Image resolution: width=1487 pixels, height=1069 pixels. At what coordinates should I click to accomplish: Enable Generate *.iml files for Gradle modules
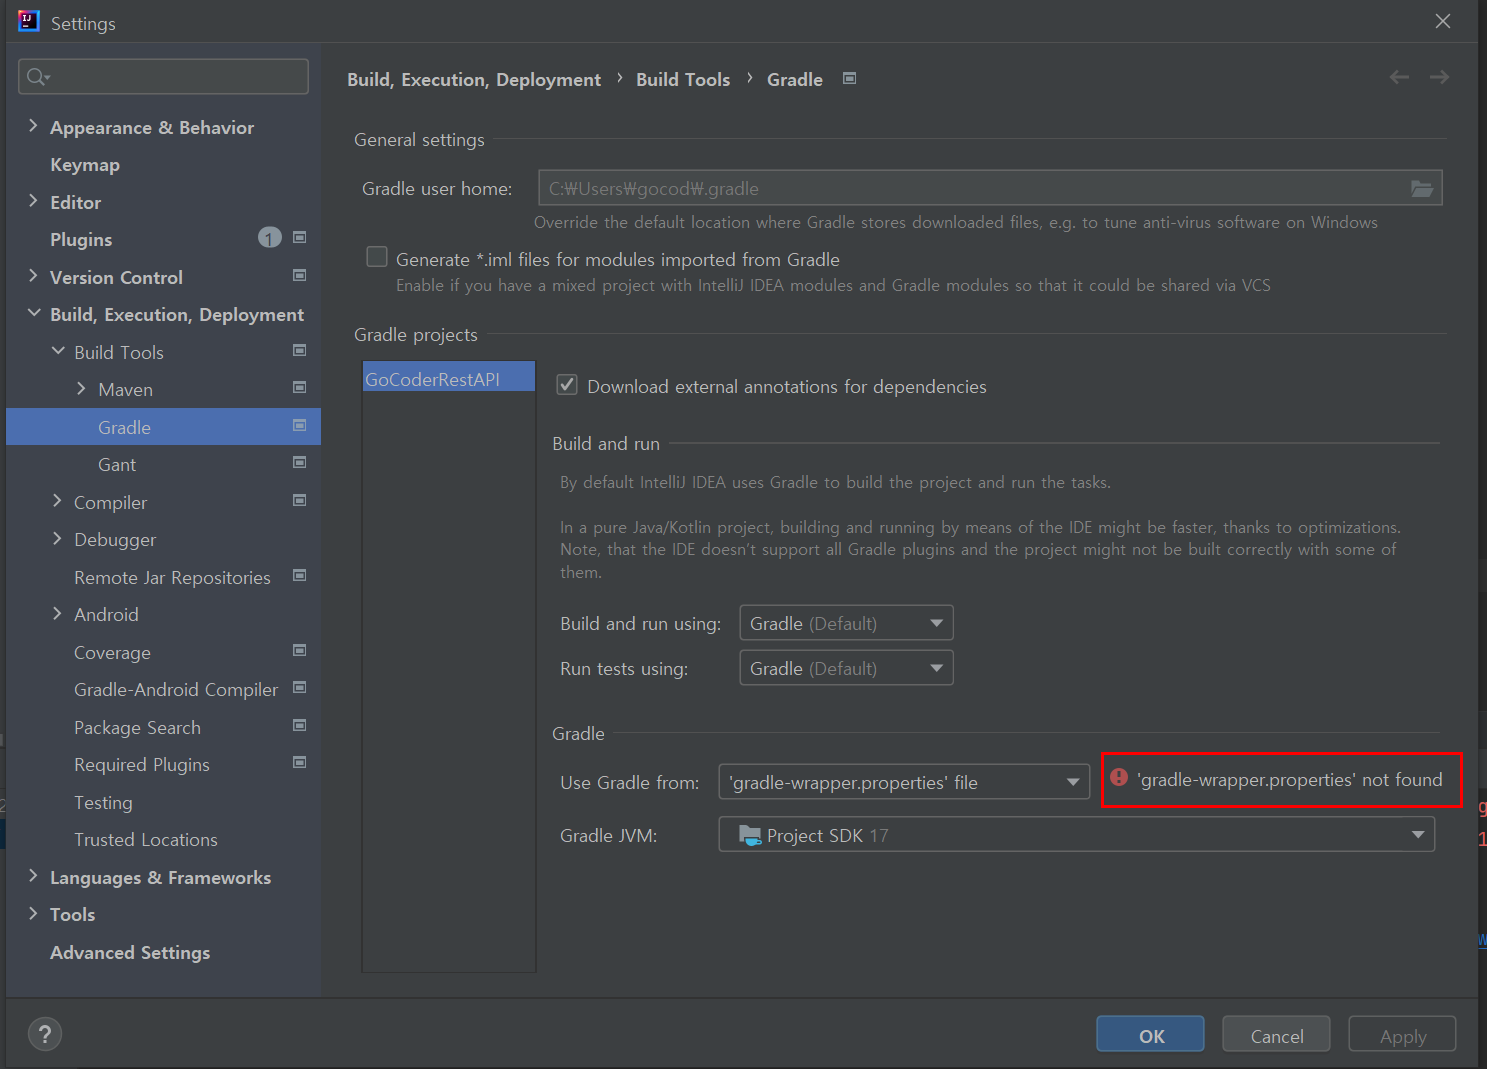(x=377, y=257)
